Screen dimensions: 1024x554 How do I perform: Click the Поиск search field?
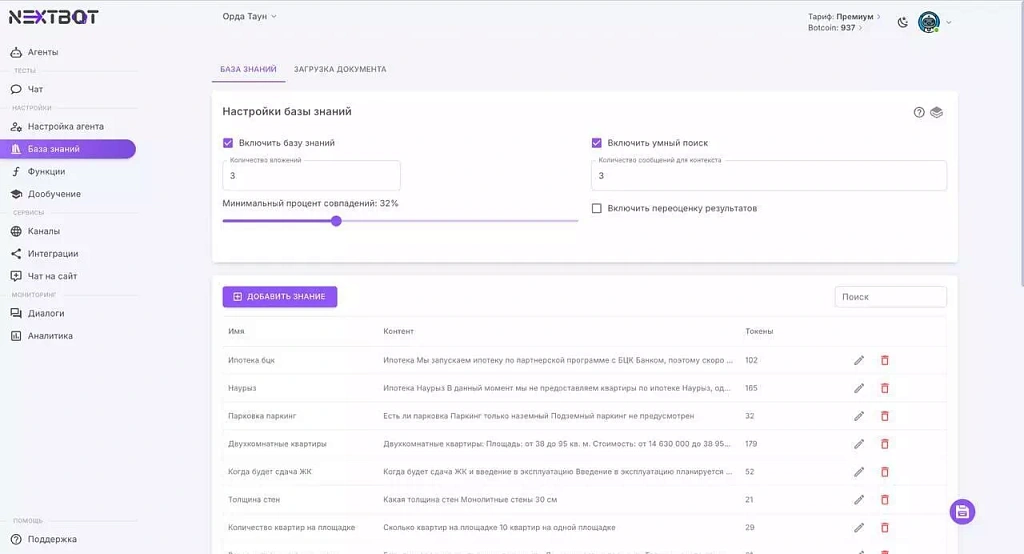tap(890, 297)
